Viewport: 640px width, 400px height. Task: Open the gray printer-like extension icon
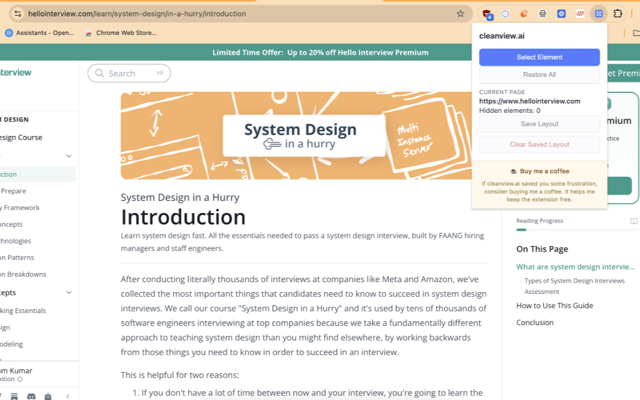pos(542,14)
